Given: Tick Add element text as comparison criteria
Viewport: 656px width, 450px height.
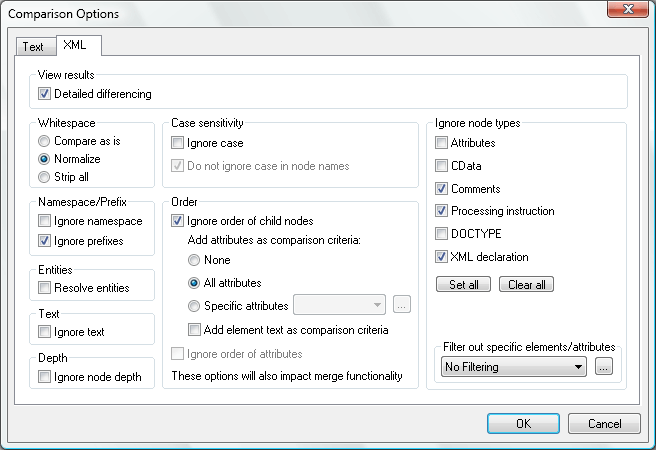Looking at the screenshot, I should click(x=195, y=330).
